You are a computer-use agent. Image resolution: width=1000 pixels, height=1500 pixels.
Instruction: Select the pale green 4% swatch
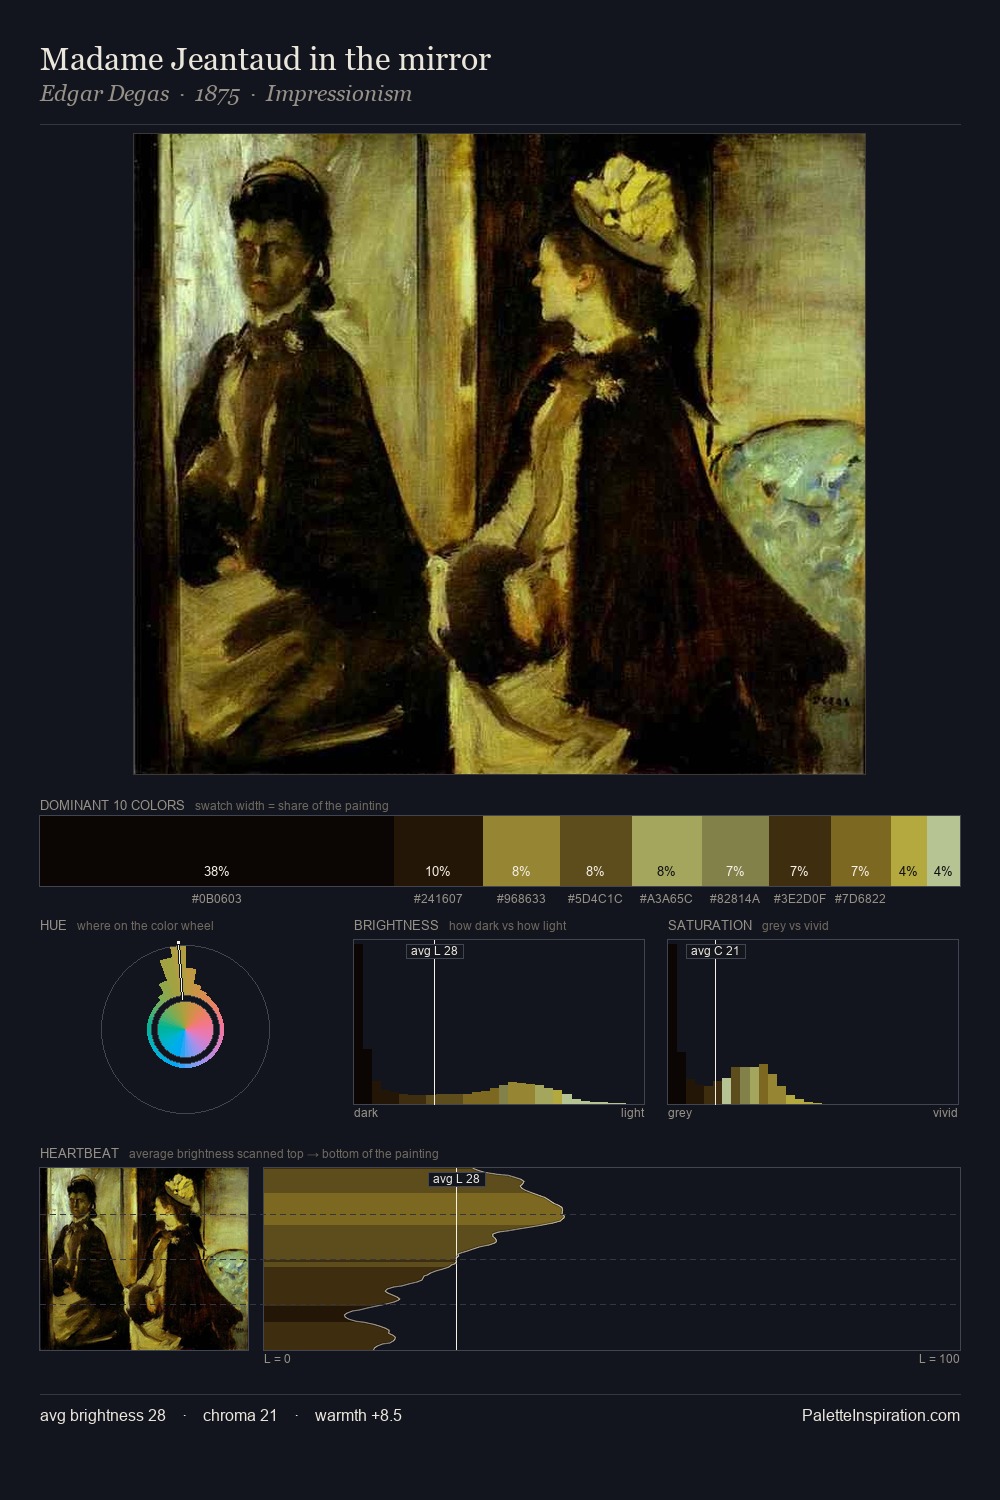point(943,851)
